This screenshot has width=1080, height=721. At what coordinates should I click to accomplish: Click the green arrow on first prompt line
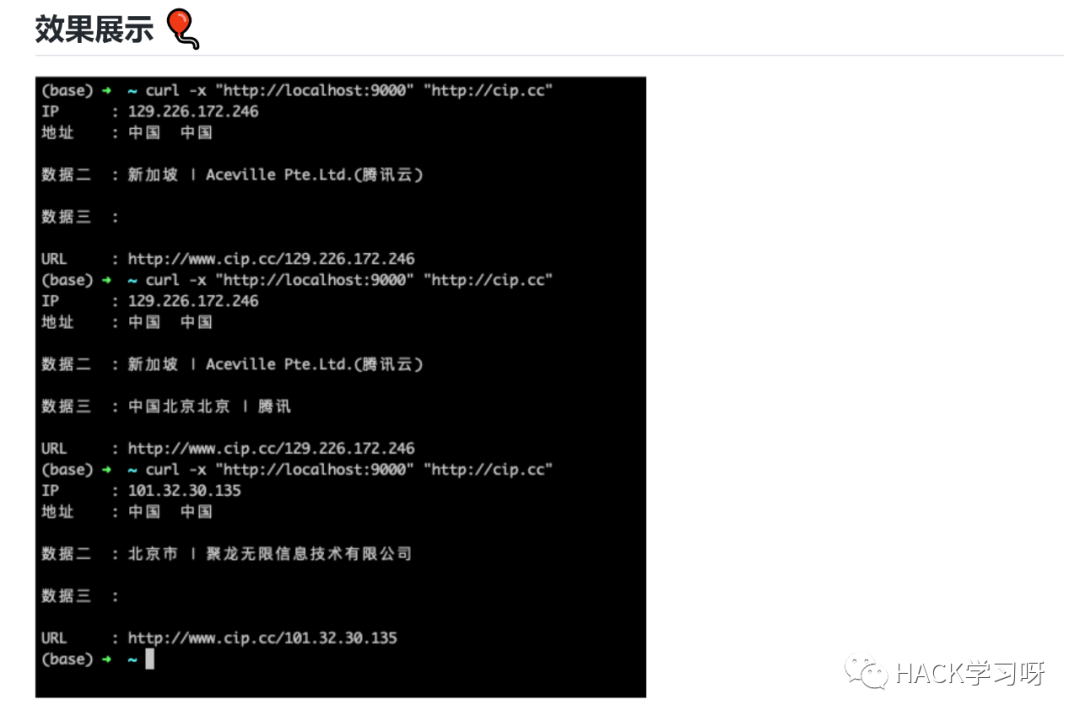click(107, 90)
